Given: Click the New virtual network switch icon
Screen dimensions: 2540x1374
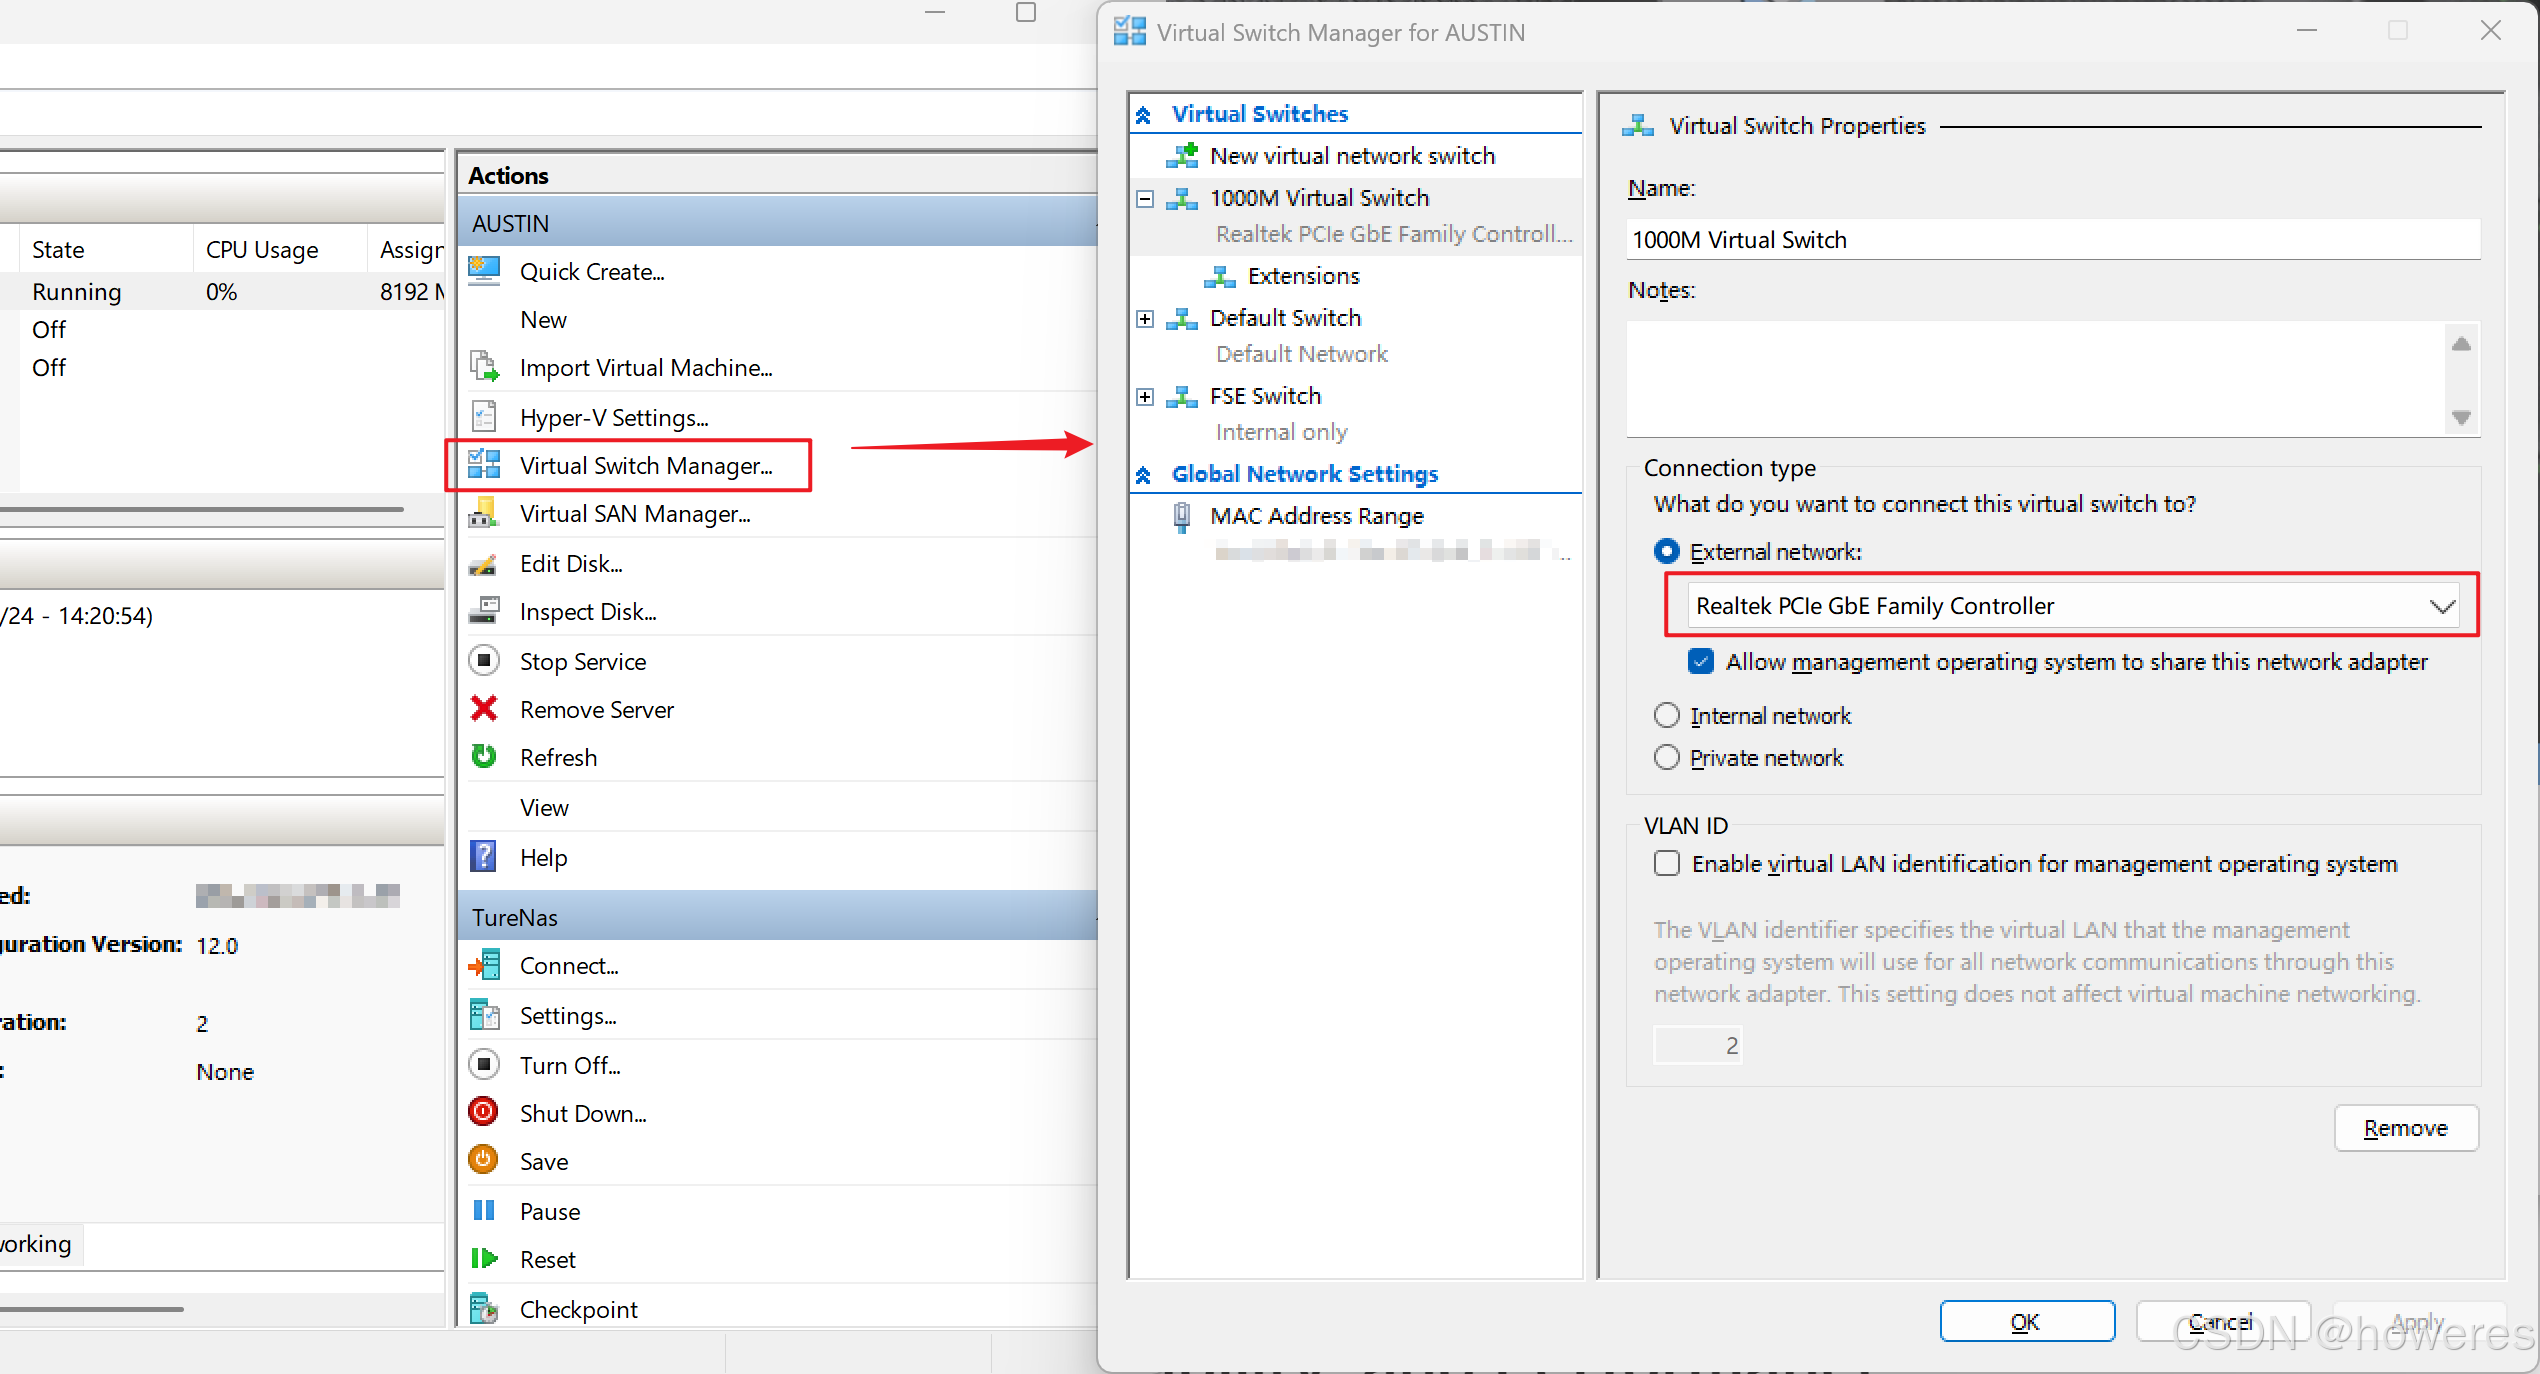Looking at the screenshot, I should 1182,155.
